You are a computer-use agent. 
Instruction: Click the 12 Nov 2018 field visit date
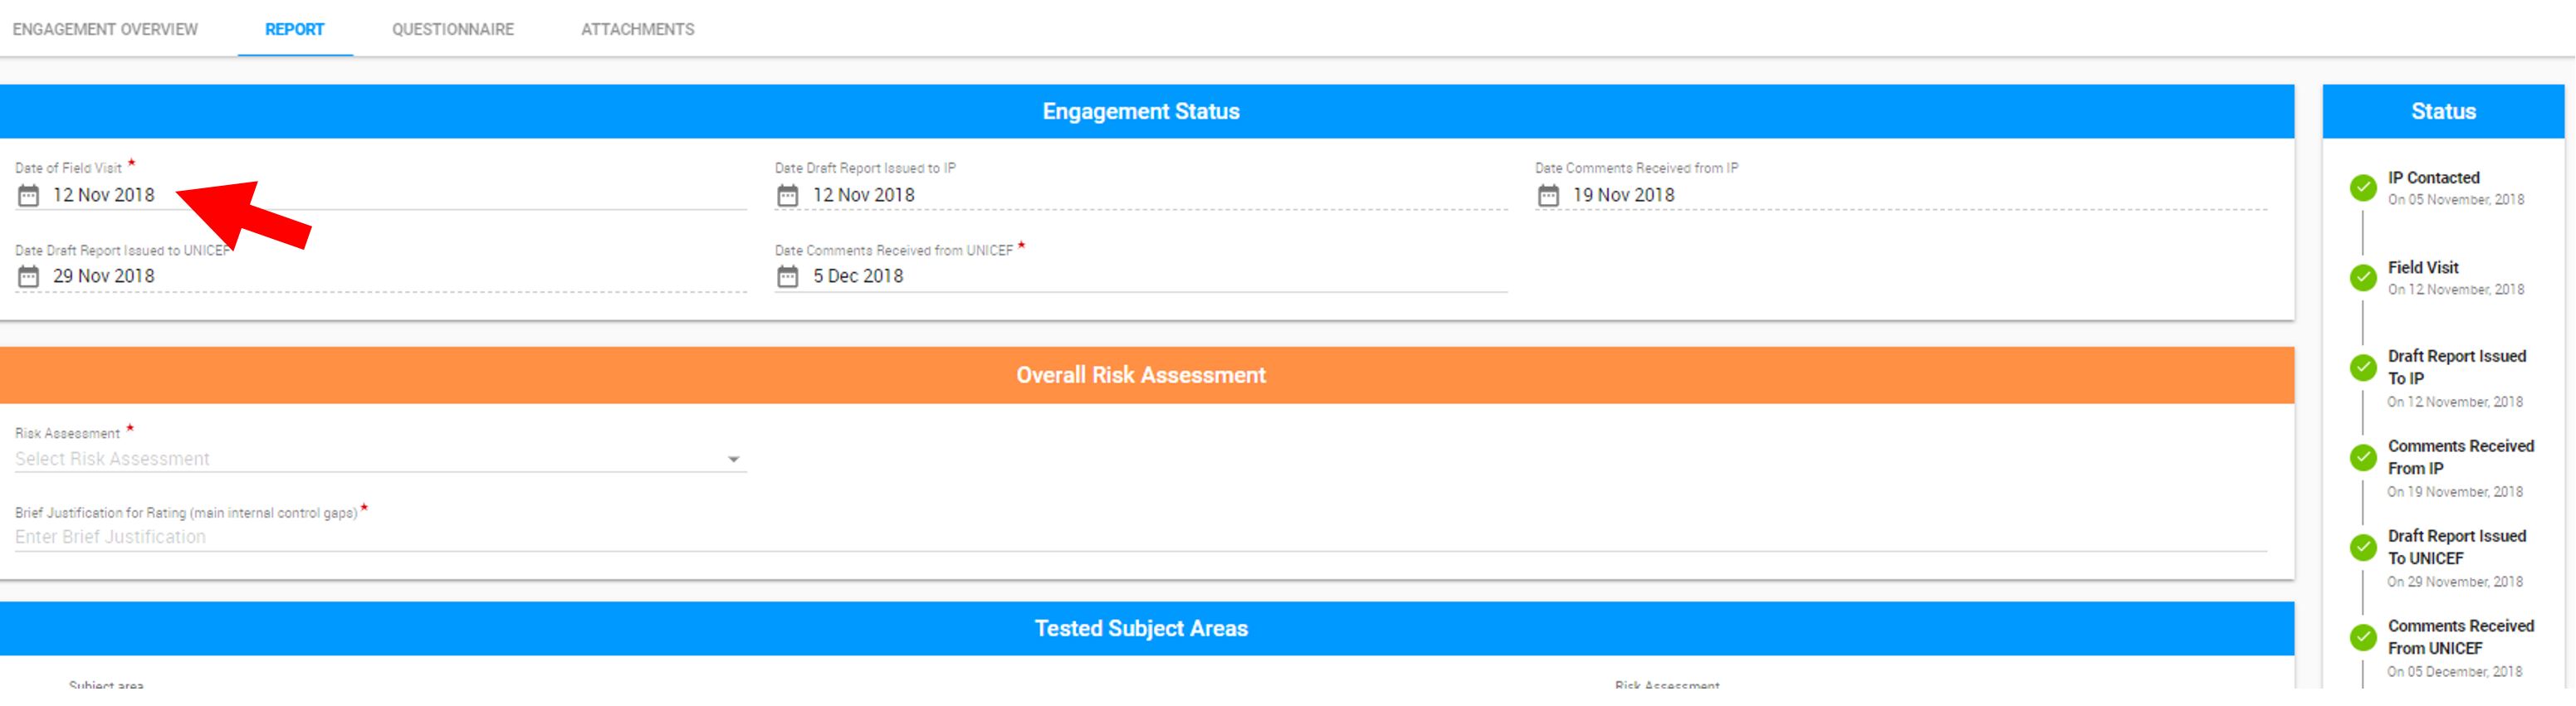[x=104, y=195]
